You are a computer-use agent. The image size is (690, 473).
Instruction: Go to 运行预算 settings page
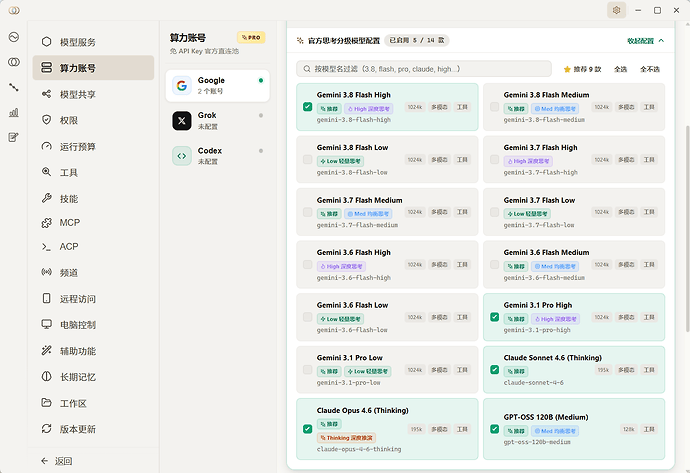click(x=93, y=146)
